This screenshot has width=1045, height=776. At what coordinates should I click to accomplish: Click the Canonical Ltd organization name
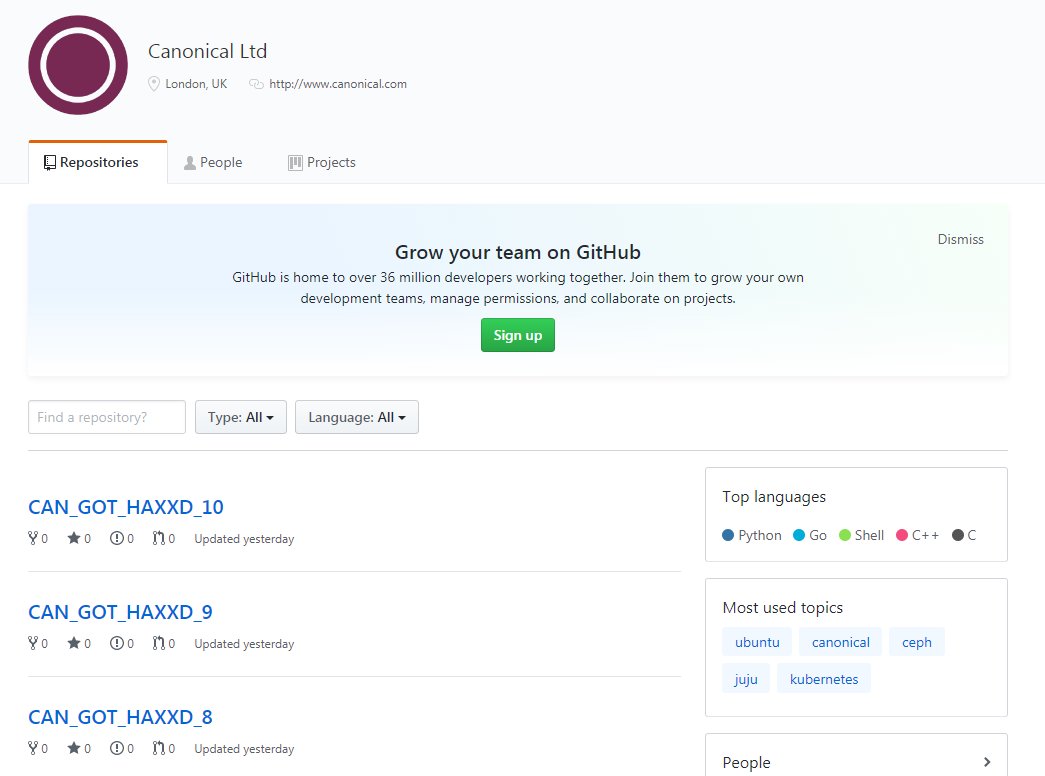coord(207,51)
